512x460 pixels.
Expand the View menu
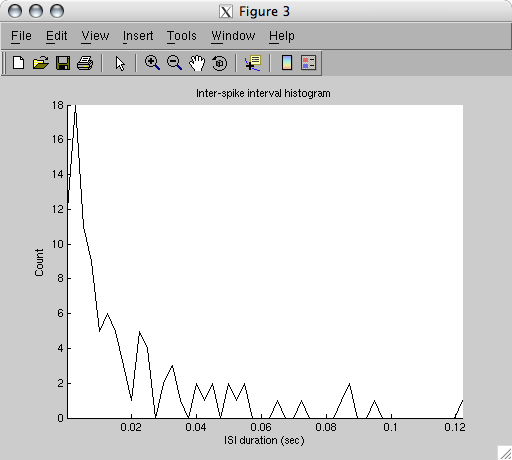pyautogui.click(x=95, y=36)
